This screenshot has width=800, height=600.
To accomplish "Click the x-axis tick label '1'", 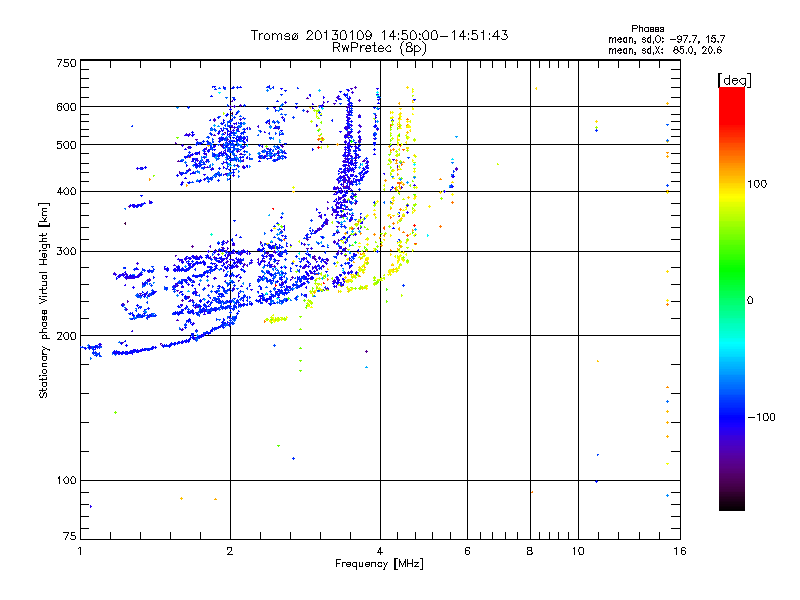I will 81,551.
